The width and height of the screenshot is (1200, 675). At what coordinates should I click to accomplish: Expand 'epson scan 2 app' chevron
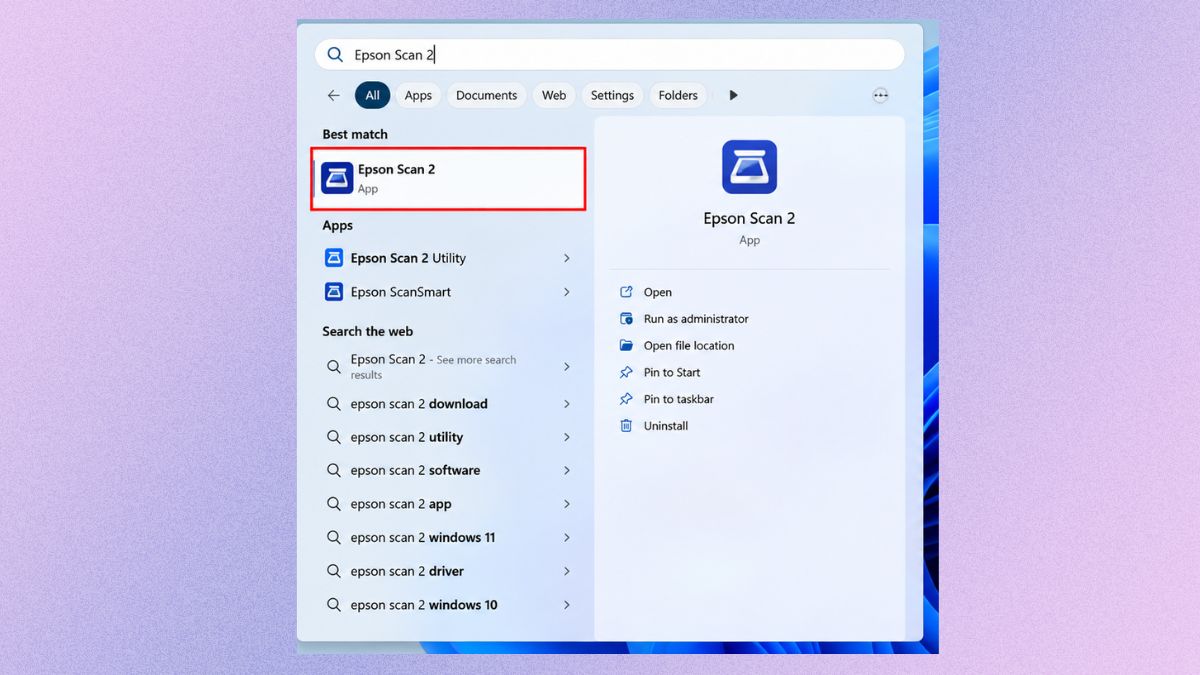click(566, 504)
